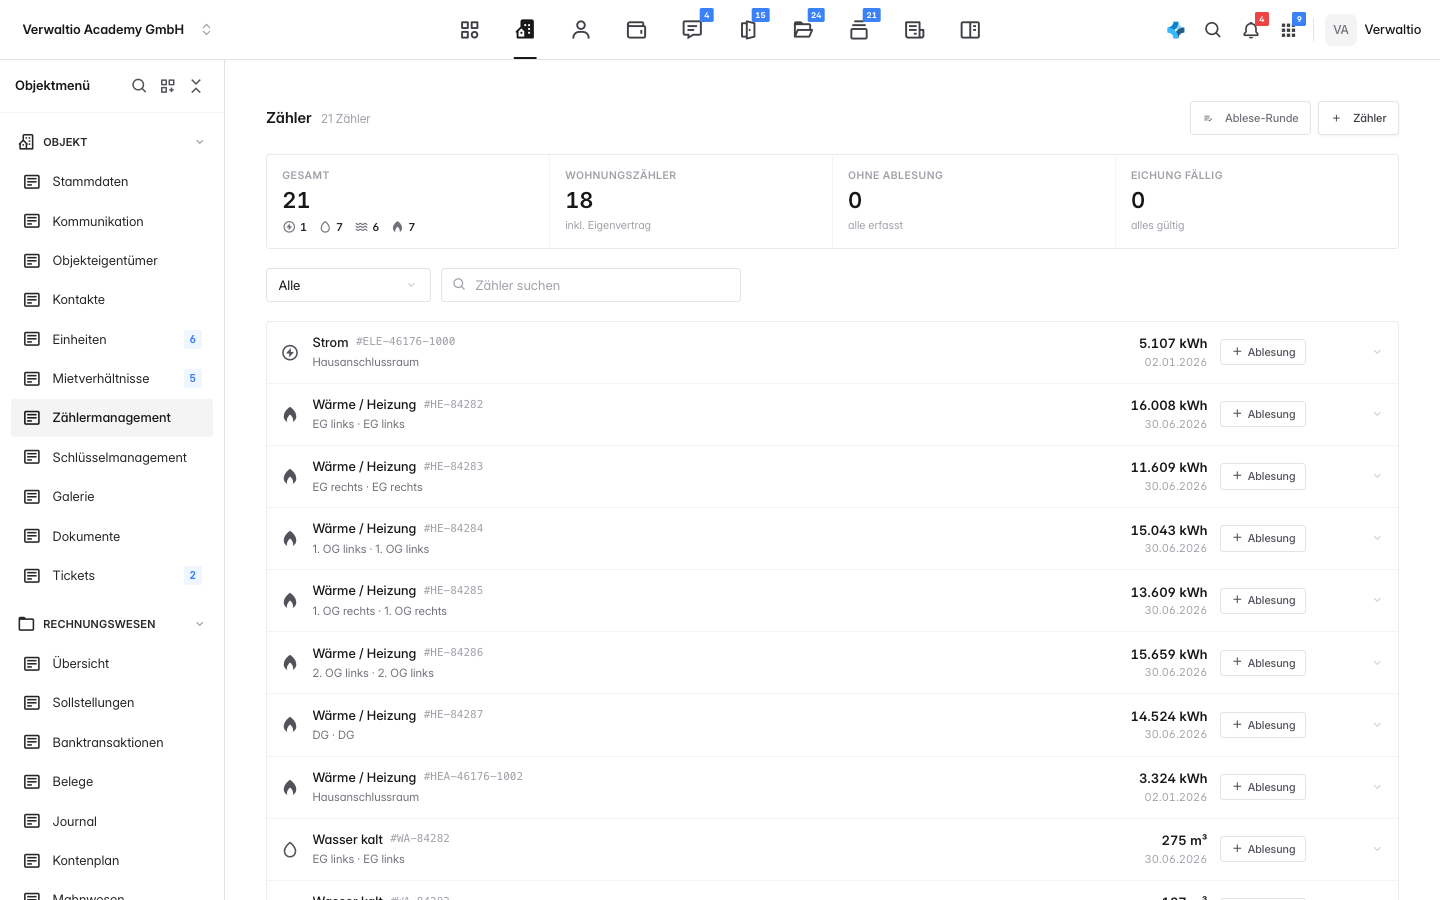Click the add Zähler button
This screenshot has height=900, width=1440.
pos(1358,118)
